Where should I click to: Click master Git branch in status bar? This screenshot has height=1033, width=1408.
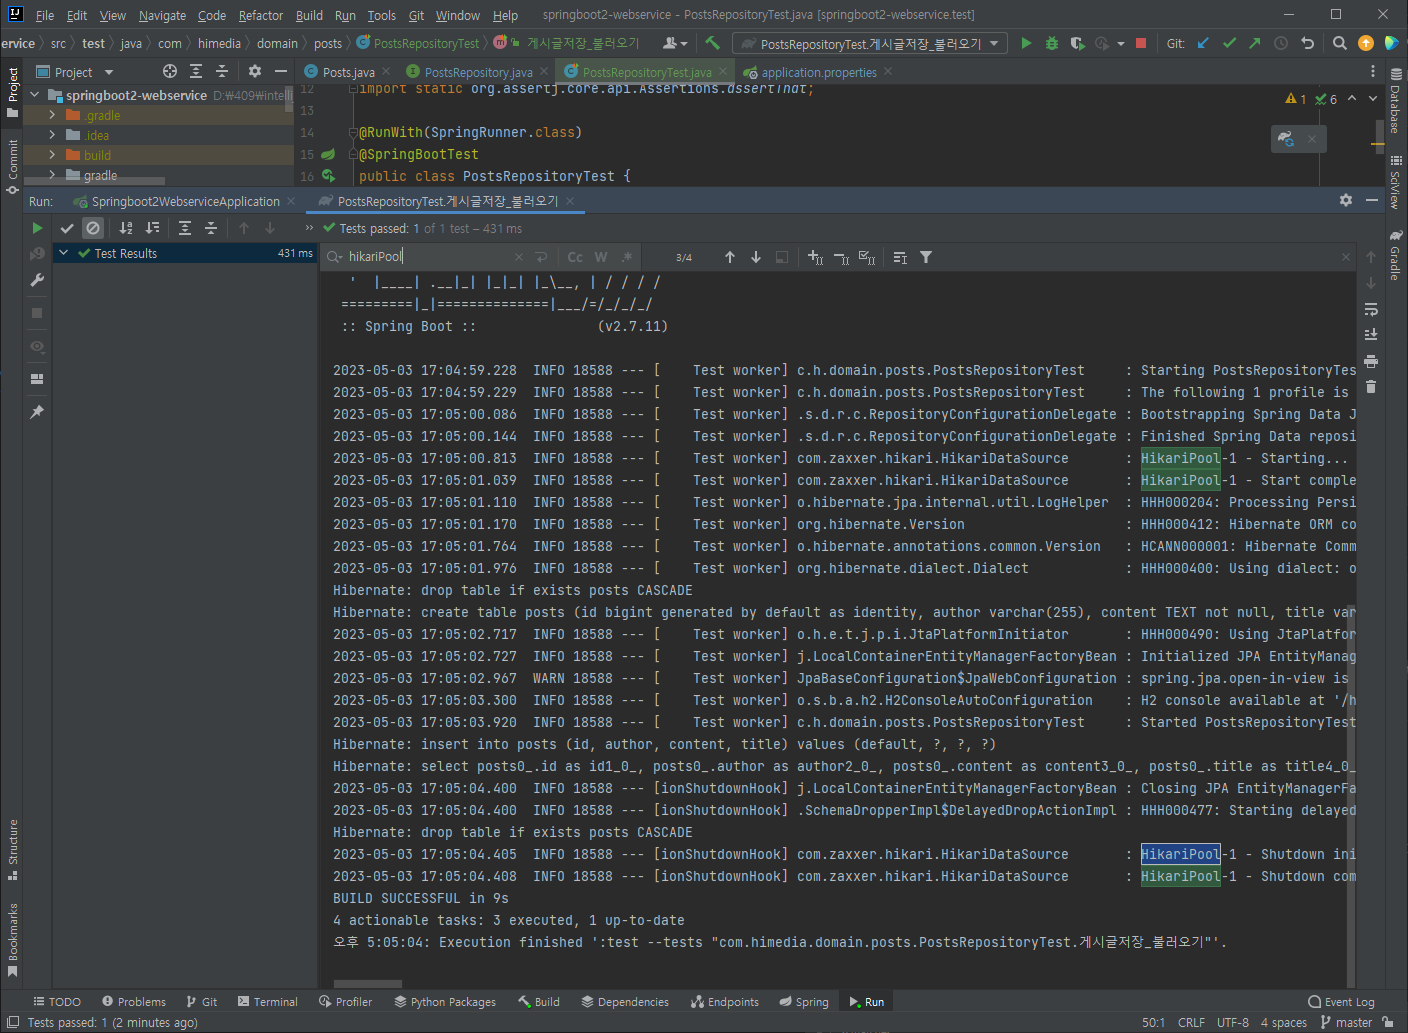pos(1346,1022)
